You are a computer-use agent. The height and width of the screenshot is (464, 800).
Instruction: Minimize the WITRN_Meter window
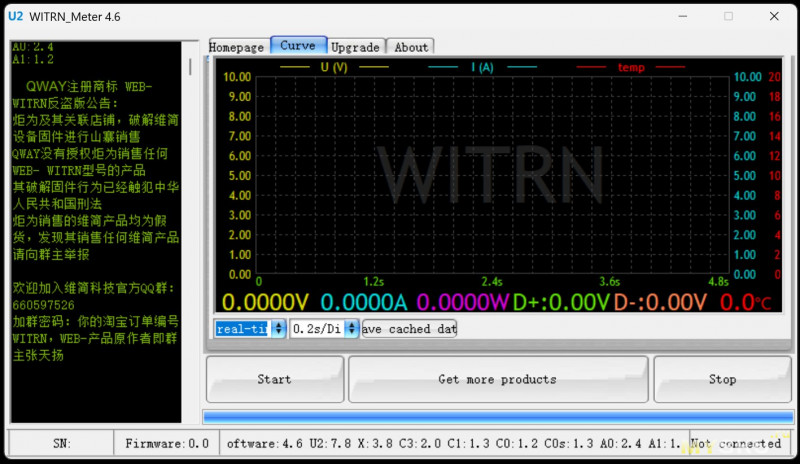pos(683,16)
